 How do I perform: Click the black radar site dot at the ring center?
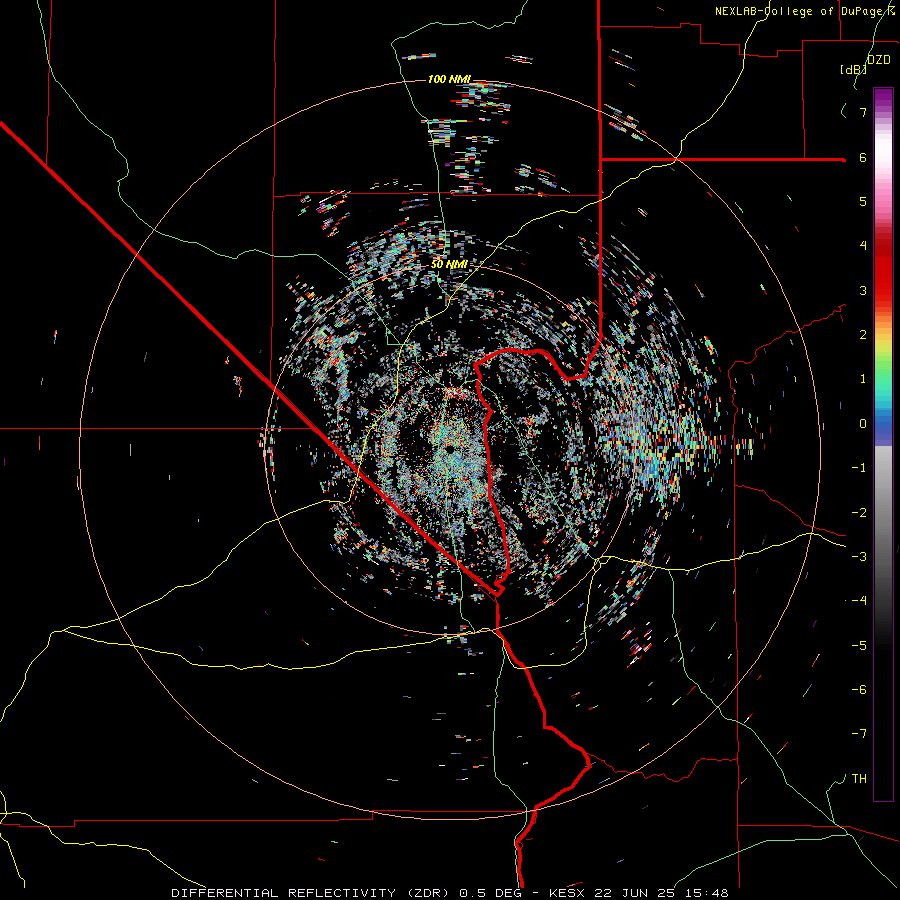[449, 448]
